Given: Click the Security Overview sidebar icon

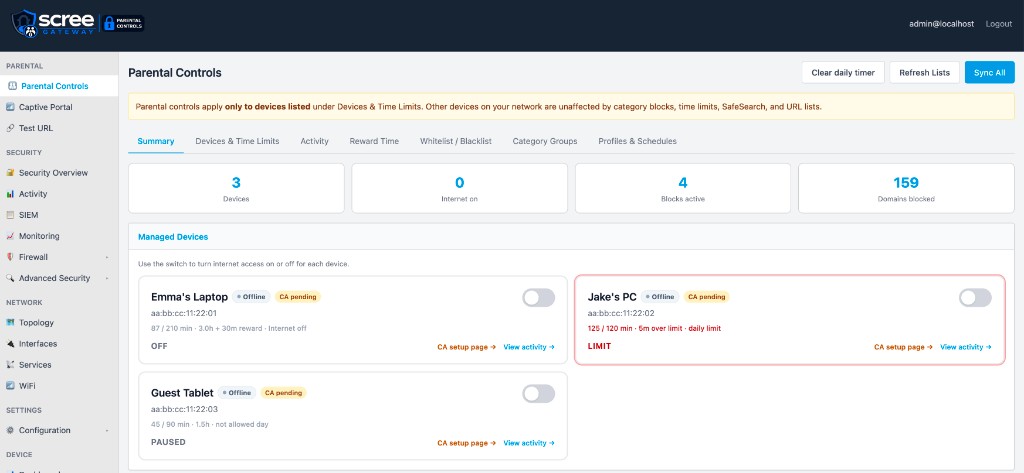Looking at the screenshot, I should point(10,173).
